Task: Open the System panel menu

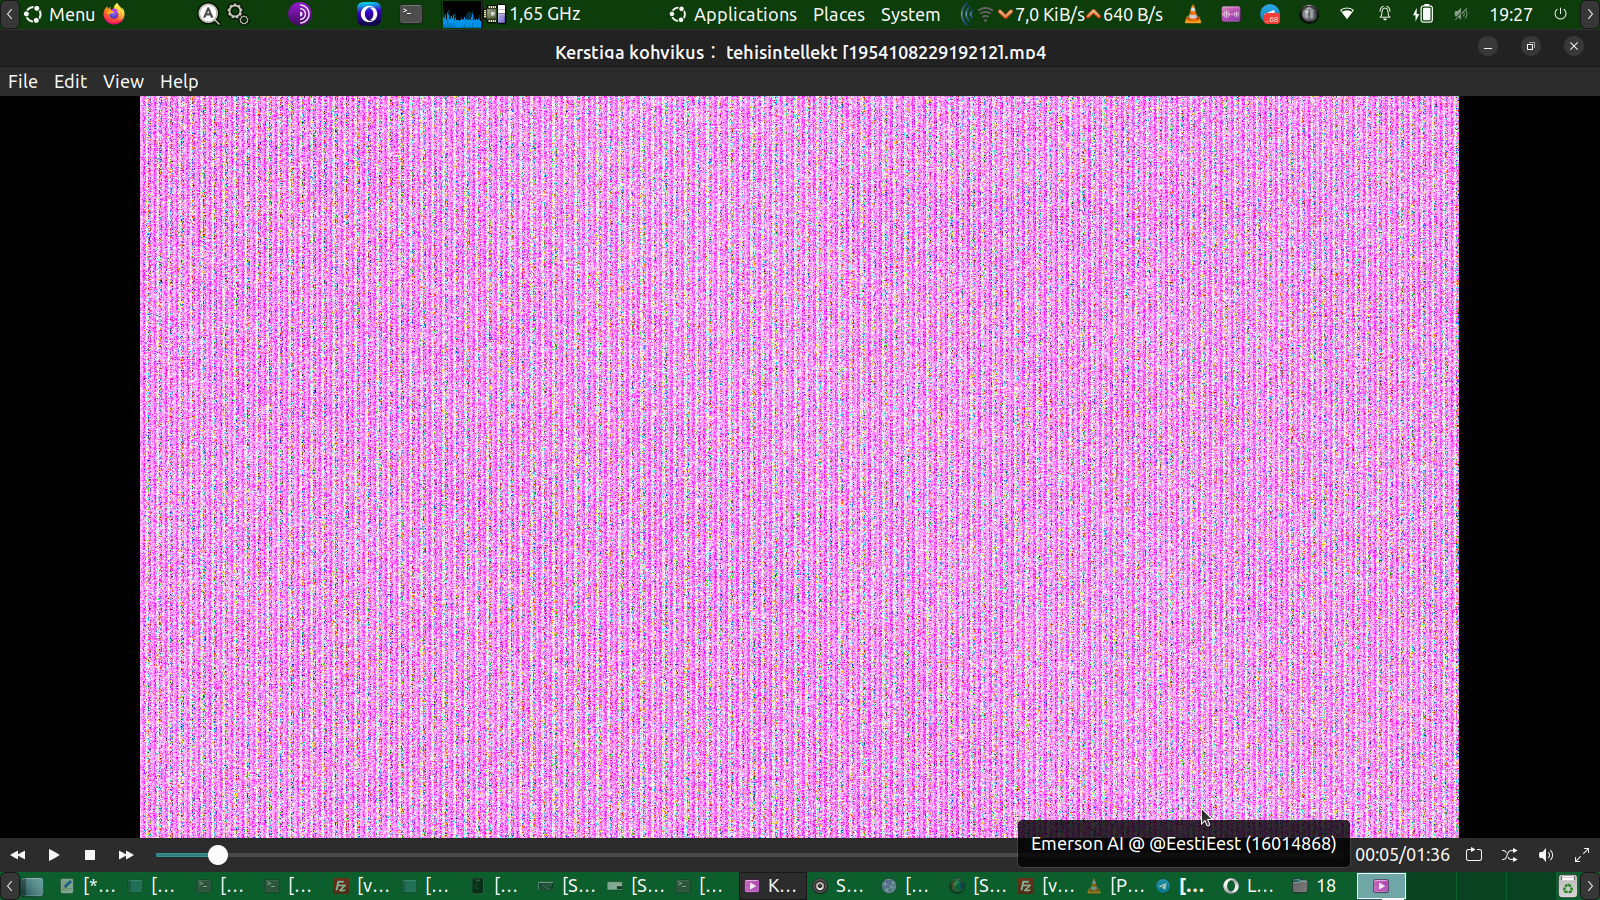Action: [x=910, y=14]
